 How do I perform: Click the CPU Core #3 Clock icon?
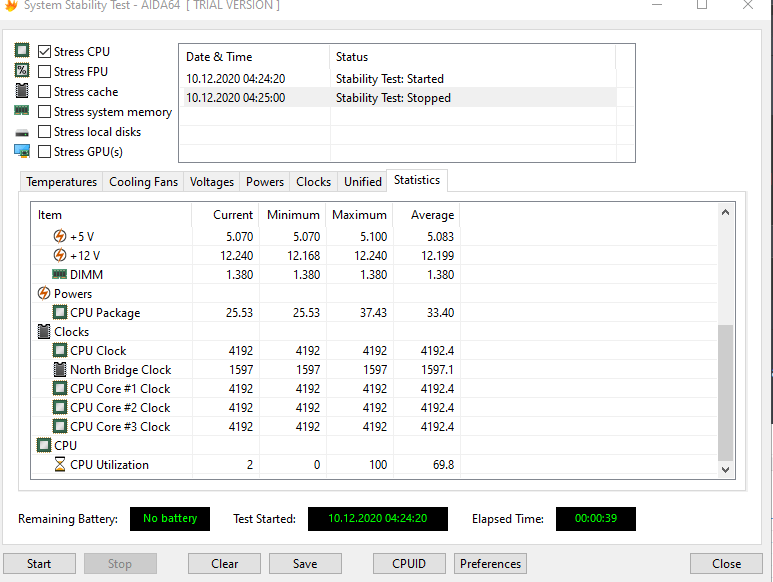click(x=60, y=426)
